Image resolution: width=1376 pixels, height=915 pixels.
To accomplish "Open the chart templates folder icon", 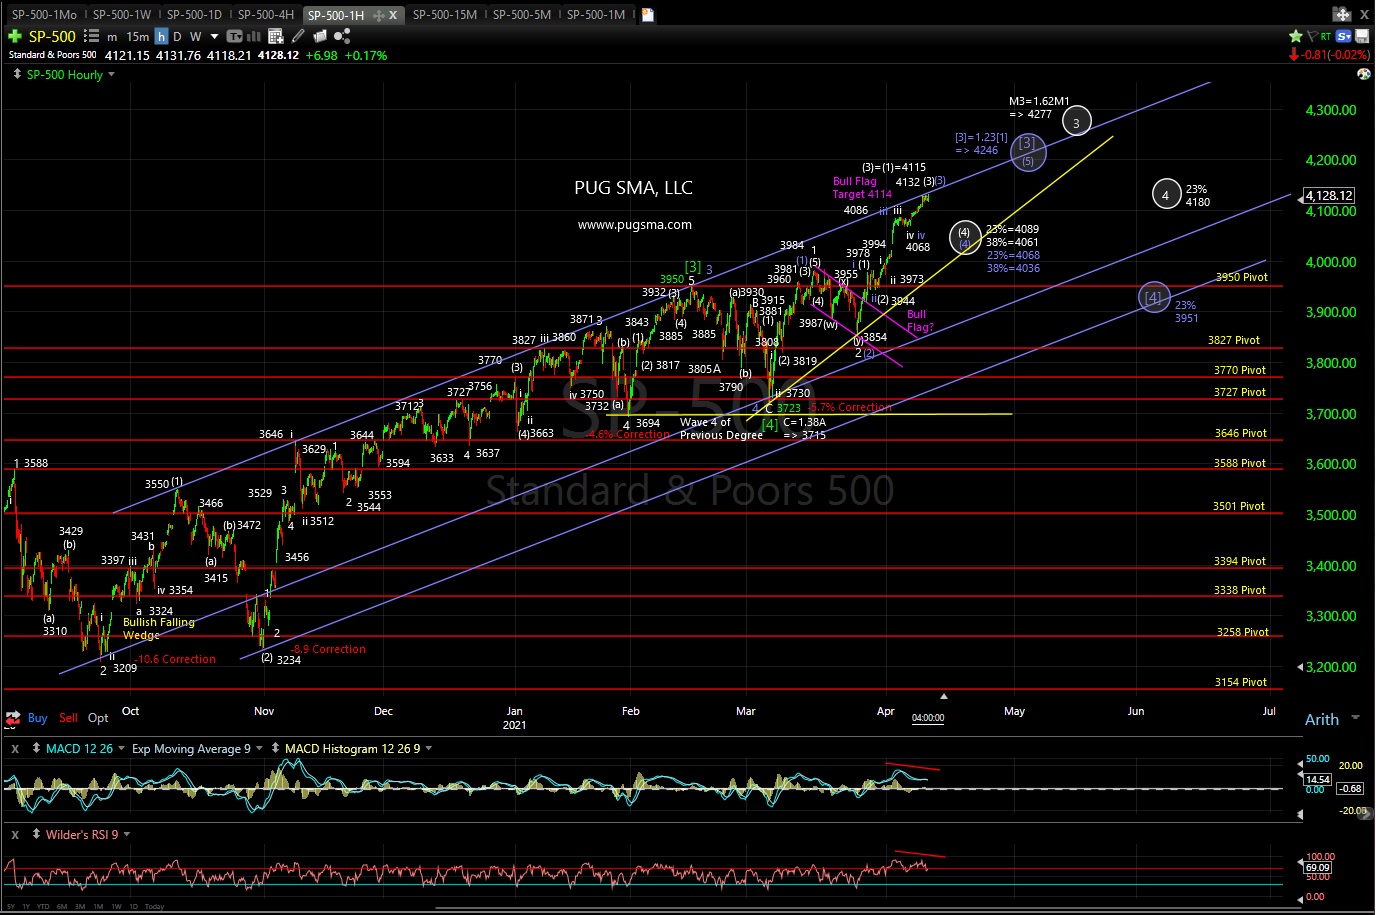I will tap(320, 36).
